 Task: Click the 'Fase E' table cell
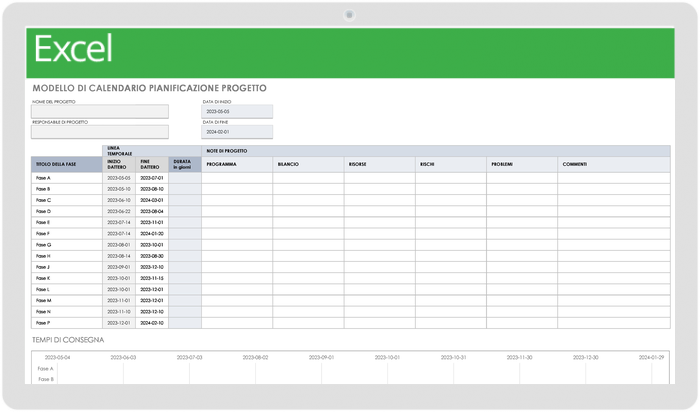[67, 223]
